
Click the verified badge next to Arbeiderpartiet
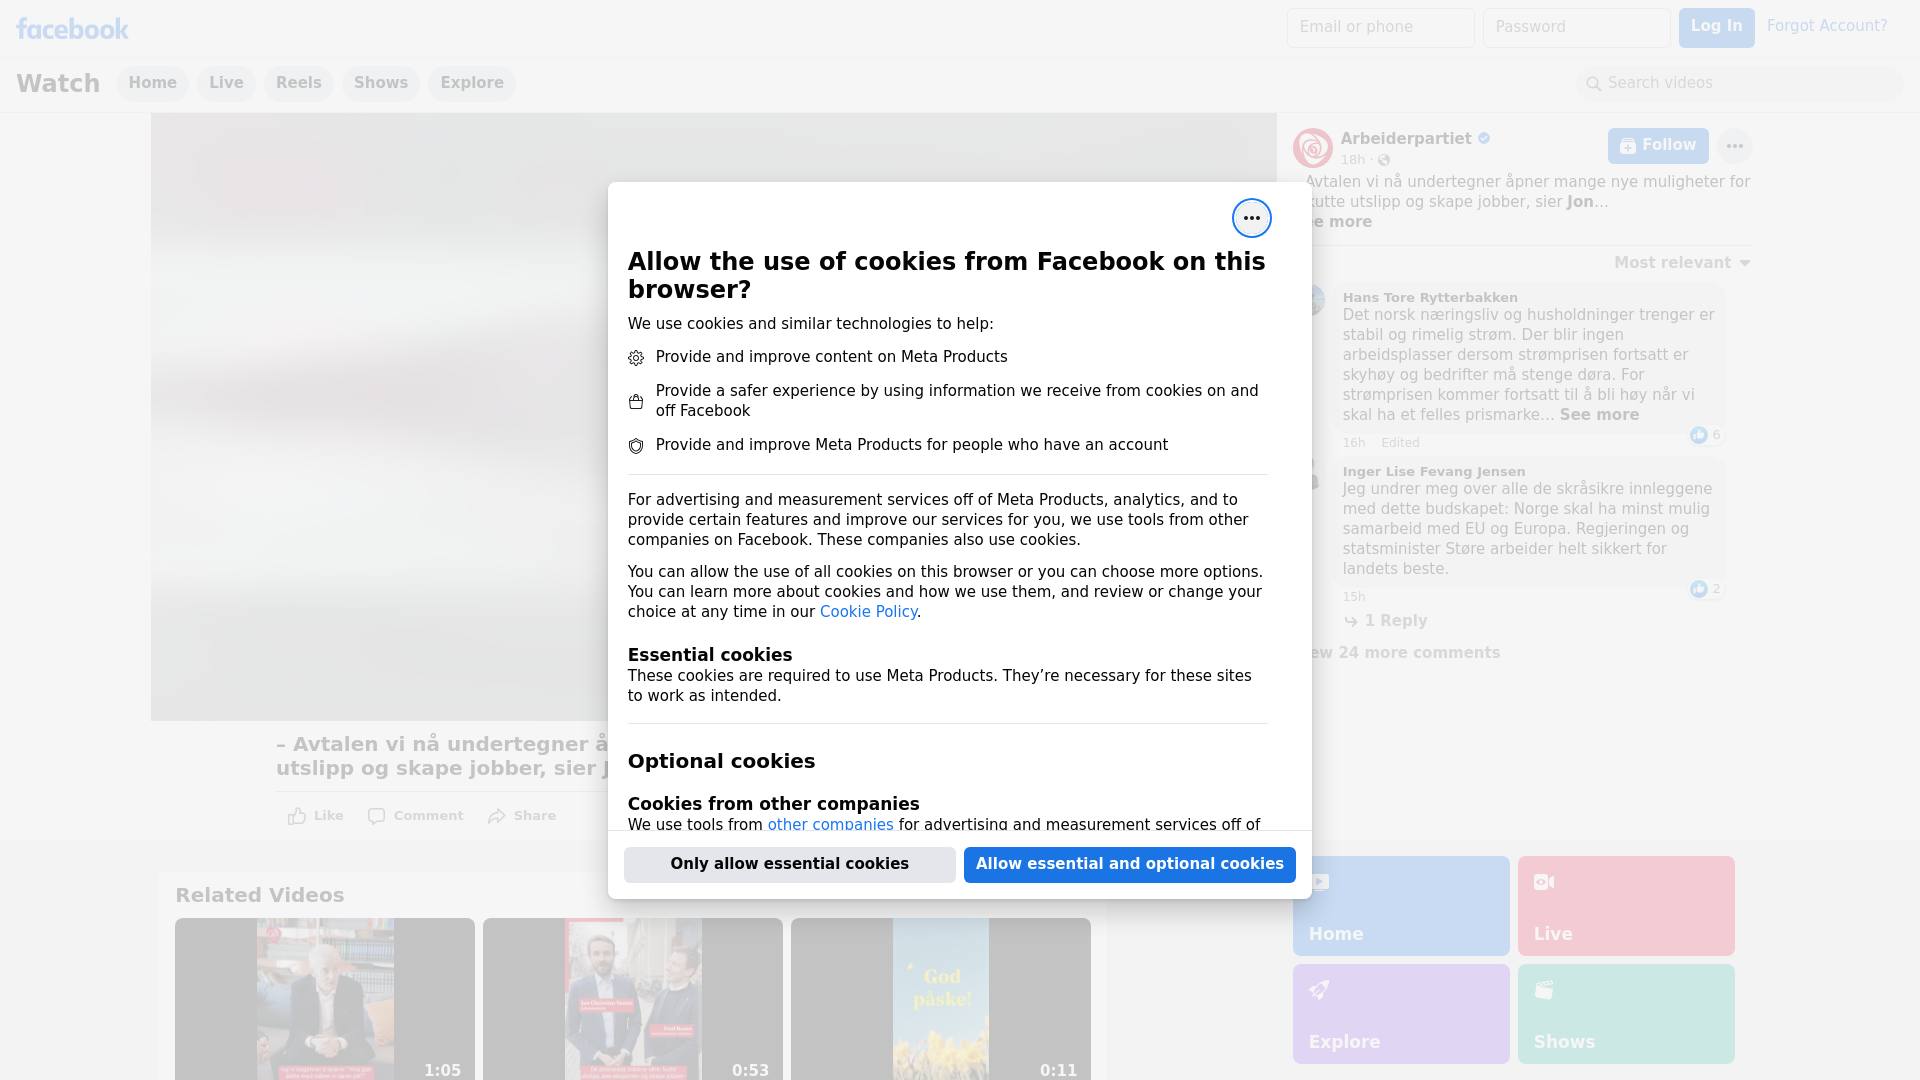click(1484, 139)
